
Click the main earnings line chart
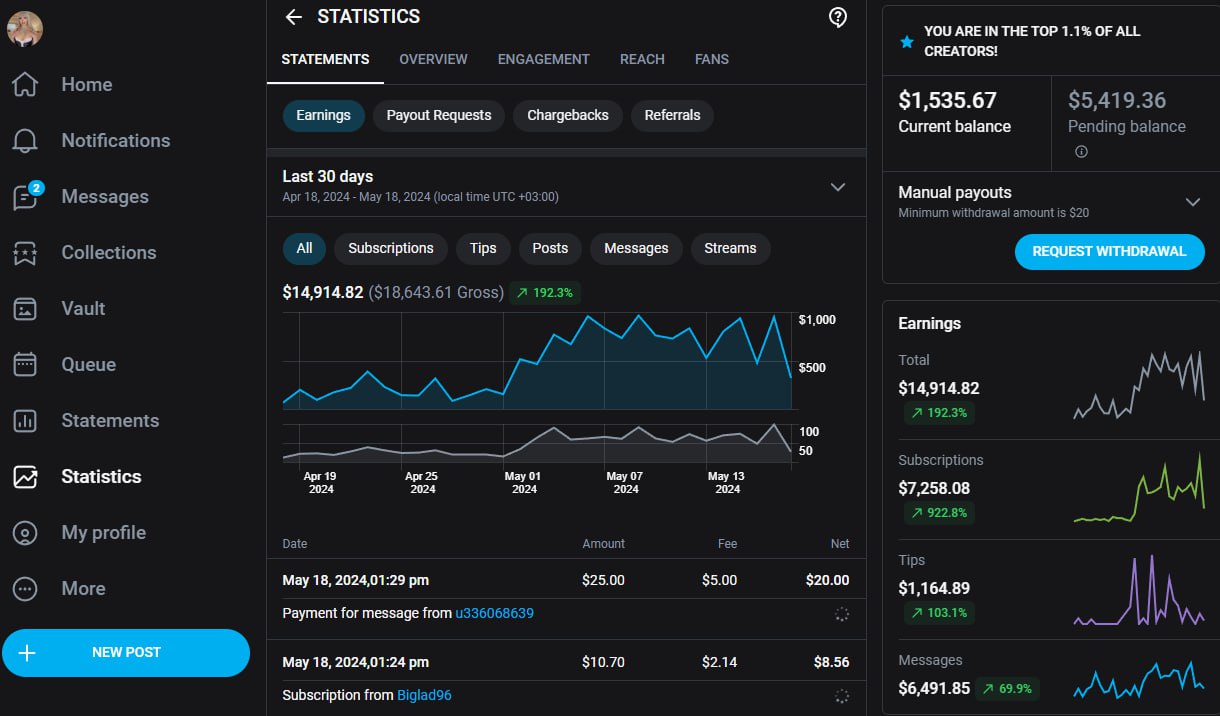538,361
